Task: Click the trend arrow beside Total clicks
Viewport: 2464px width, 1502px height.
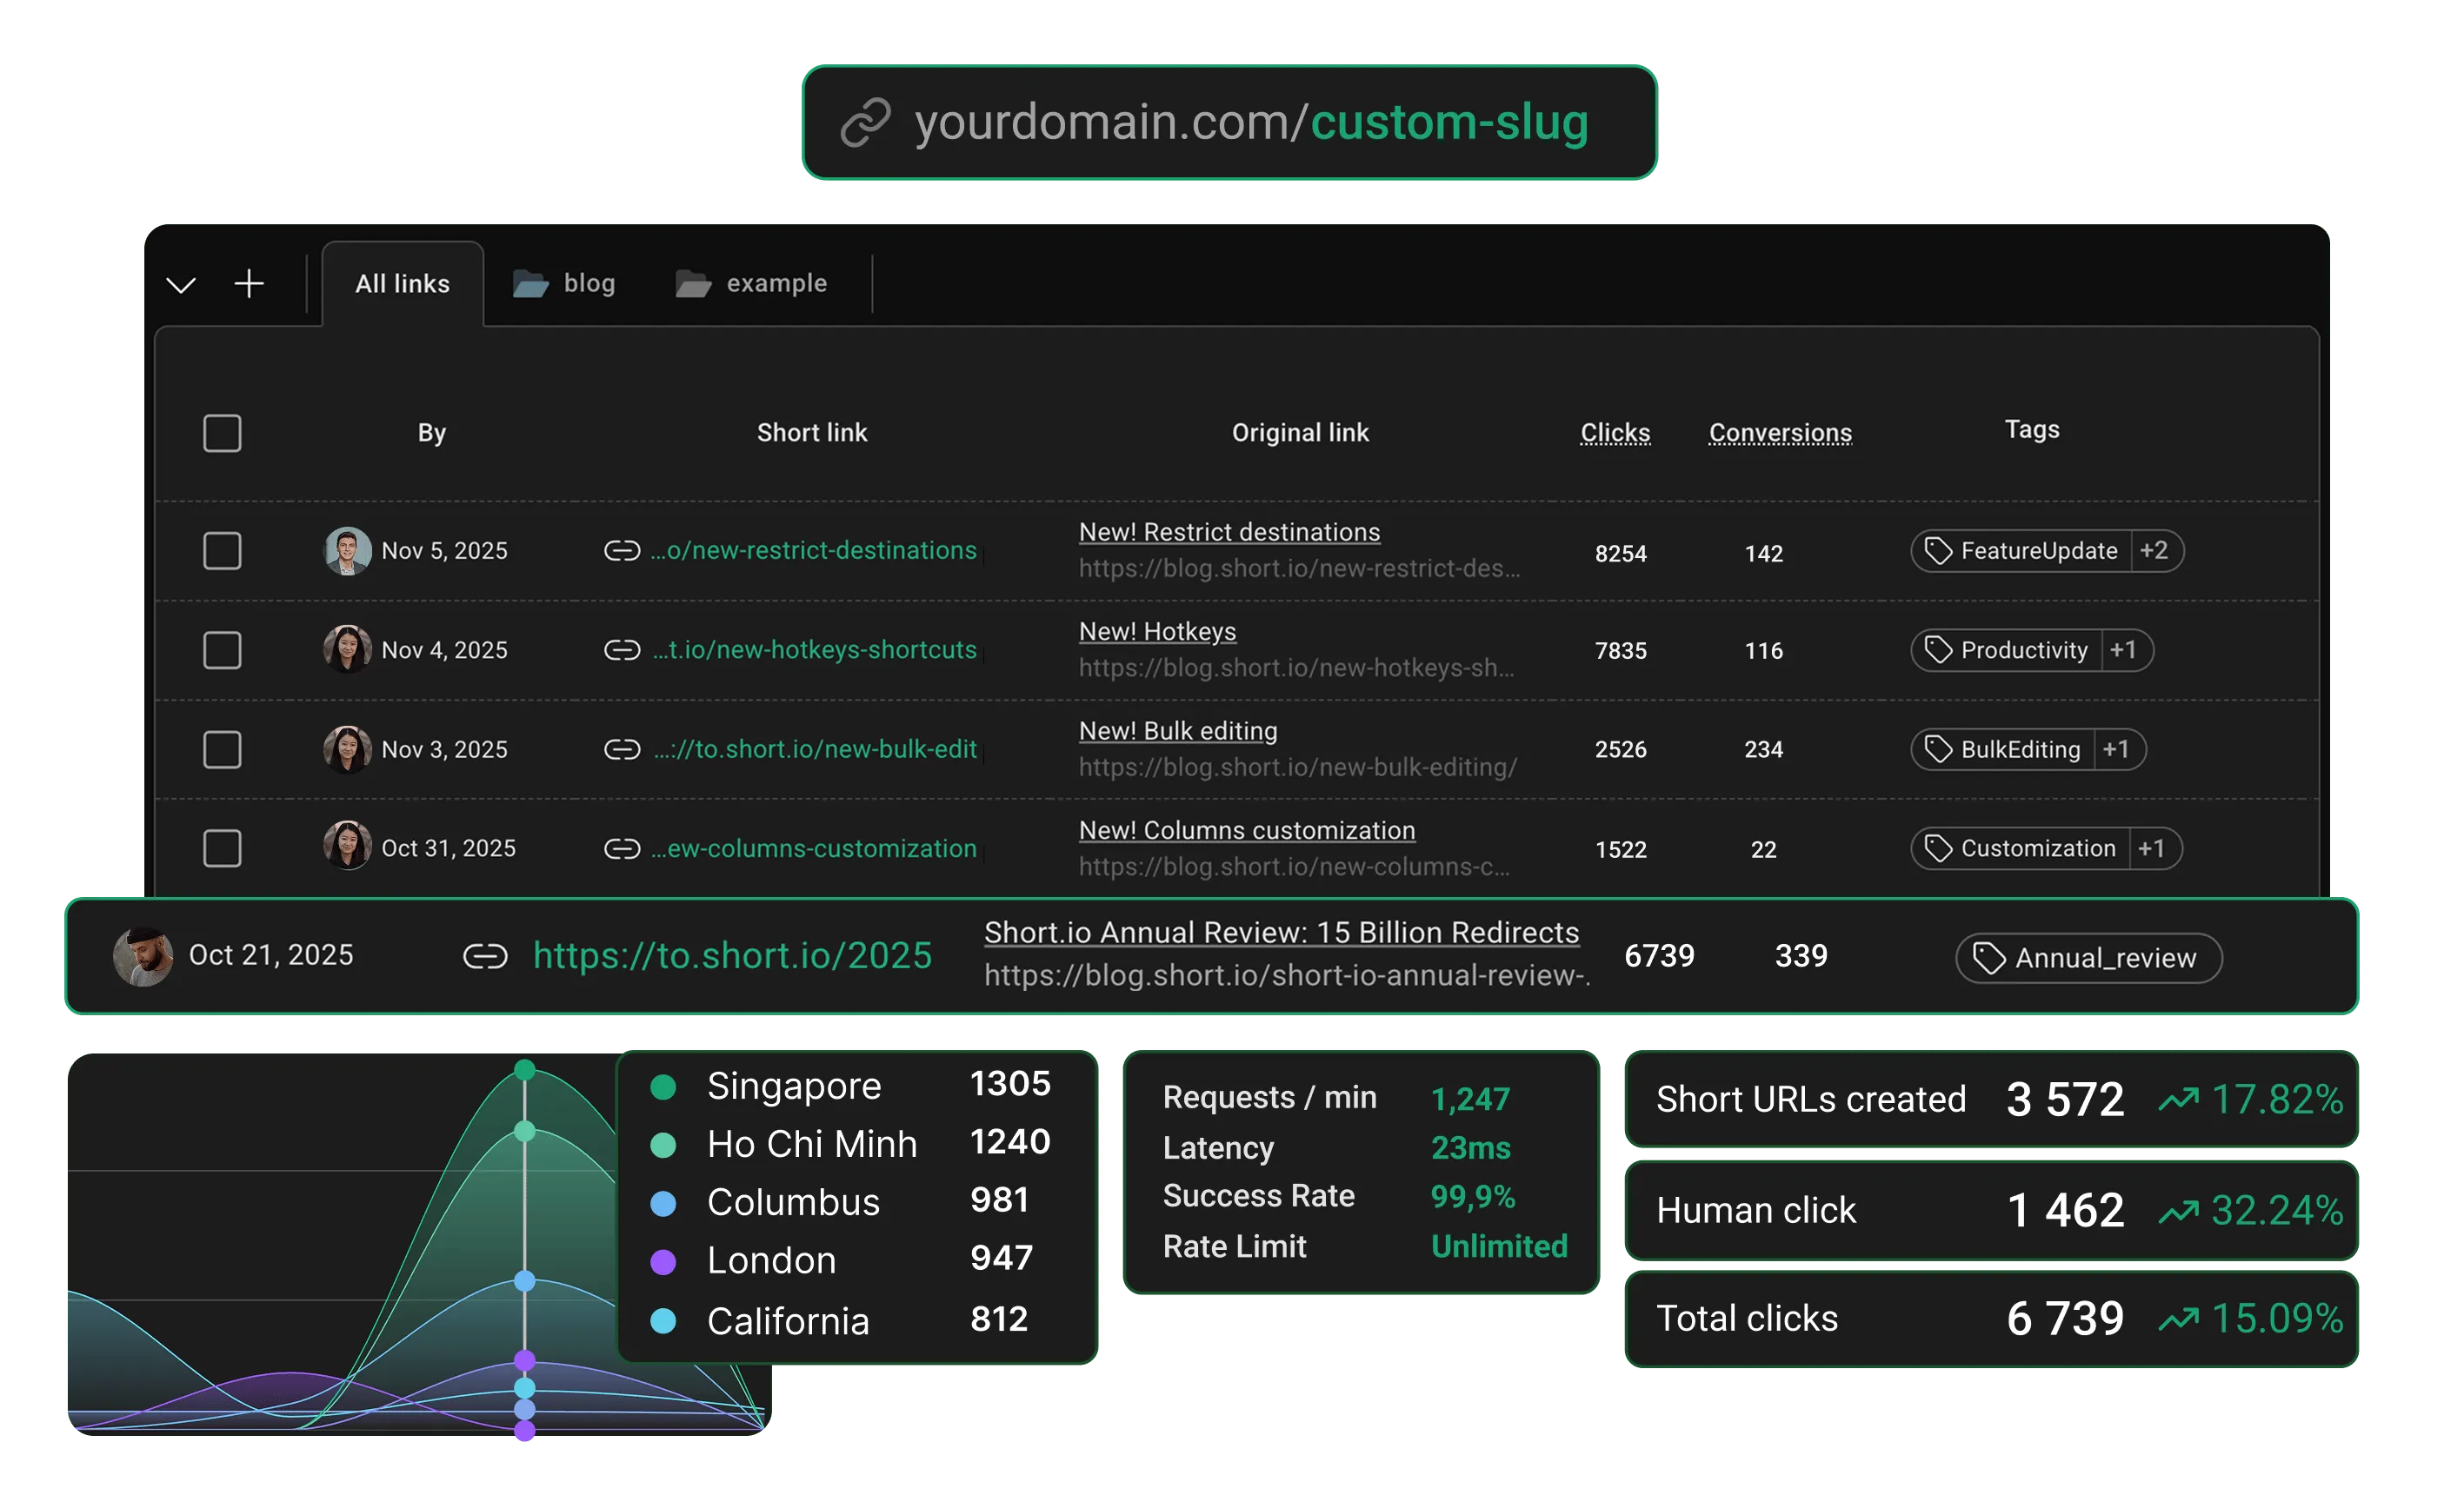Action: (2180, 1318)
